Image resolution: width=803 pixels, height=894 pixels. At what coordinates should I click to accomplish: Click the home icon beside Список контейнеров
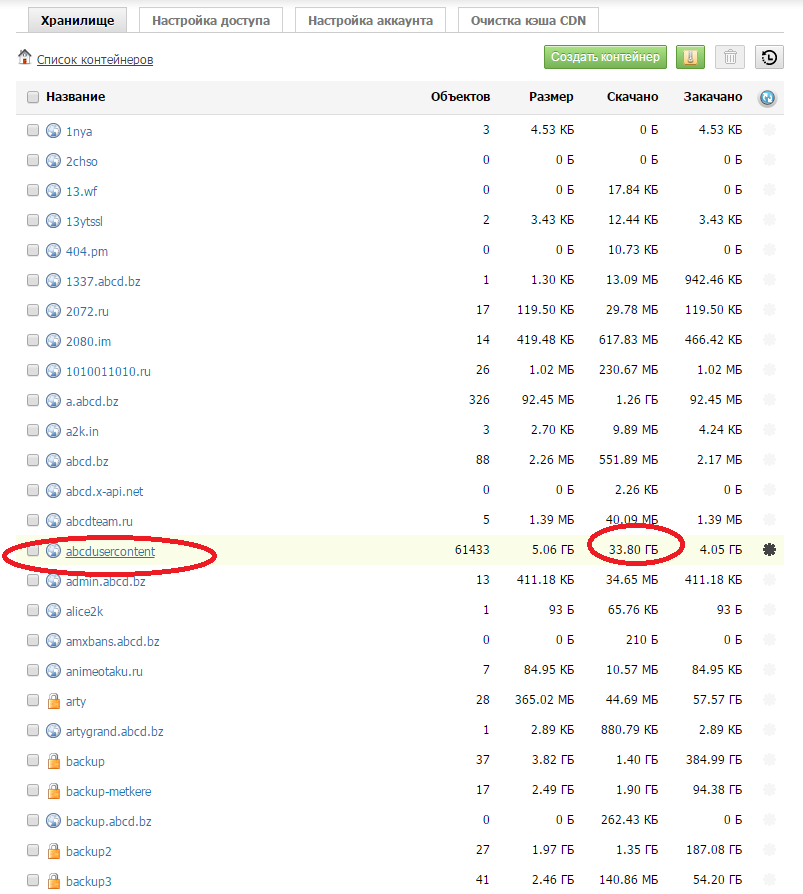25,58
